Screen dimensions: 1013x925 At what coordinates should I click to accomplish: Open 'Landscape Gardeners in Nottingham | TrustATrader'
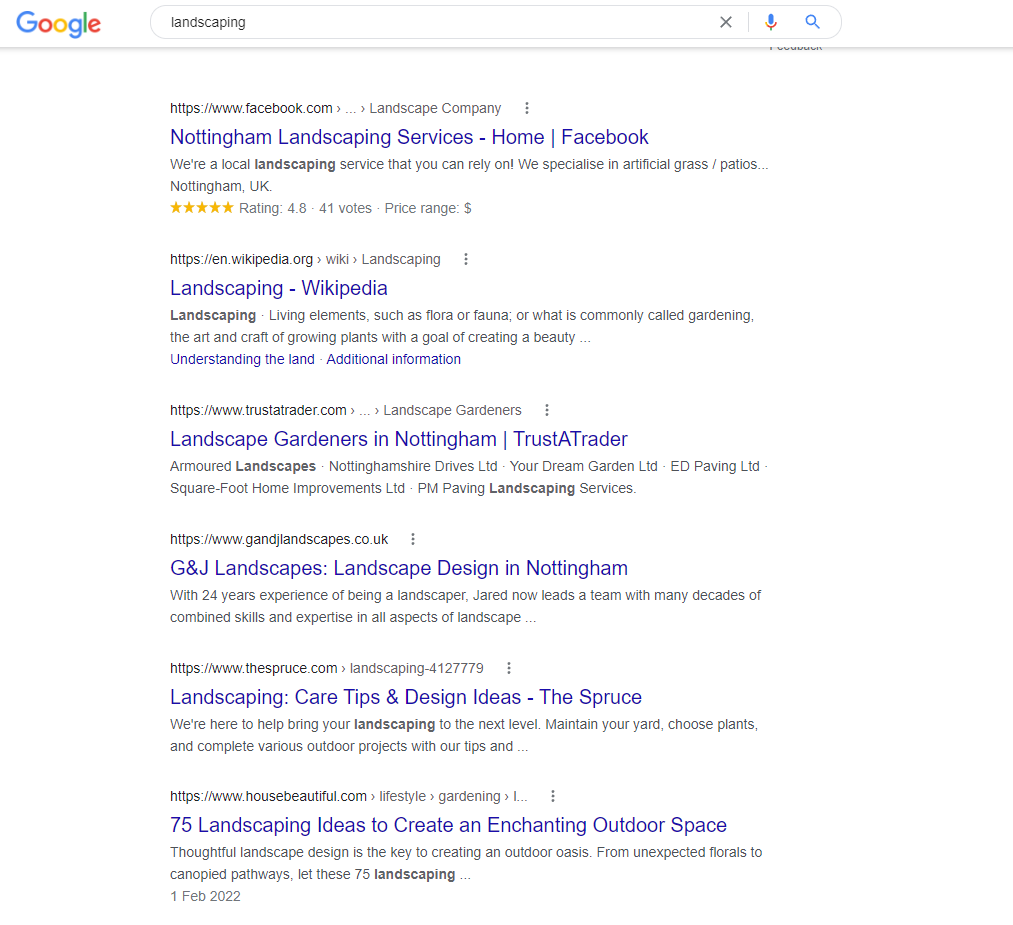pyautogui.click(x=399, y=439)
